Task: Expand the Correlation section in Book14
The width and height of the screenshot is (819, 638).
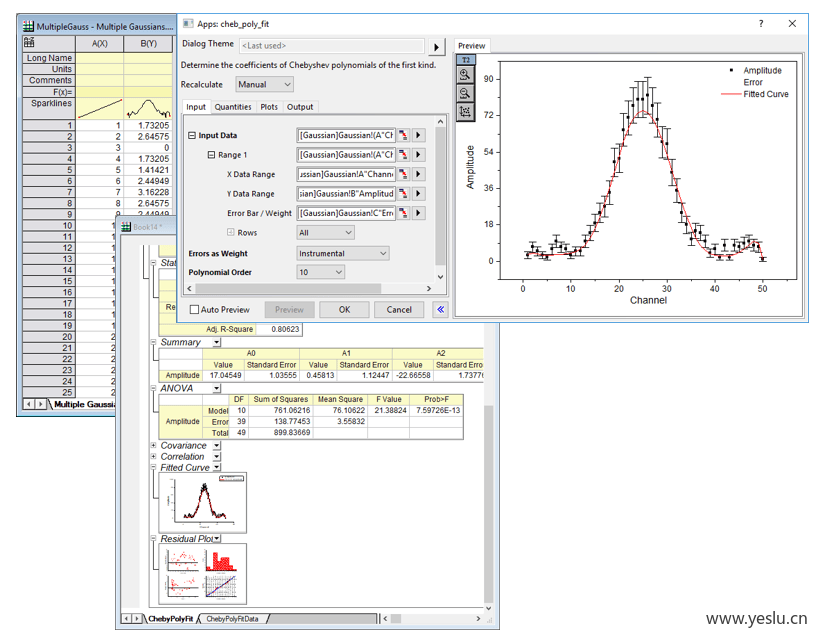Action: coord(154,457)
